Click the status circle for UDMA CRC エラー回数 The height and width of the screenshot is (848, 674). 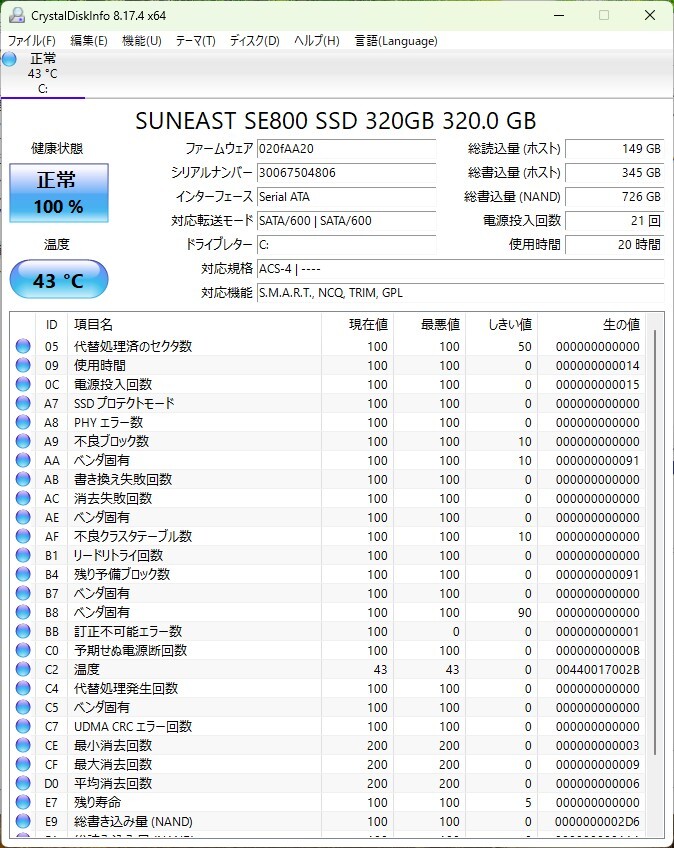[23, 726]
